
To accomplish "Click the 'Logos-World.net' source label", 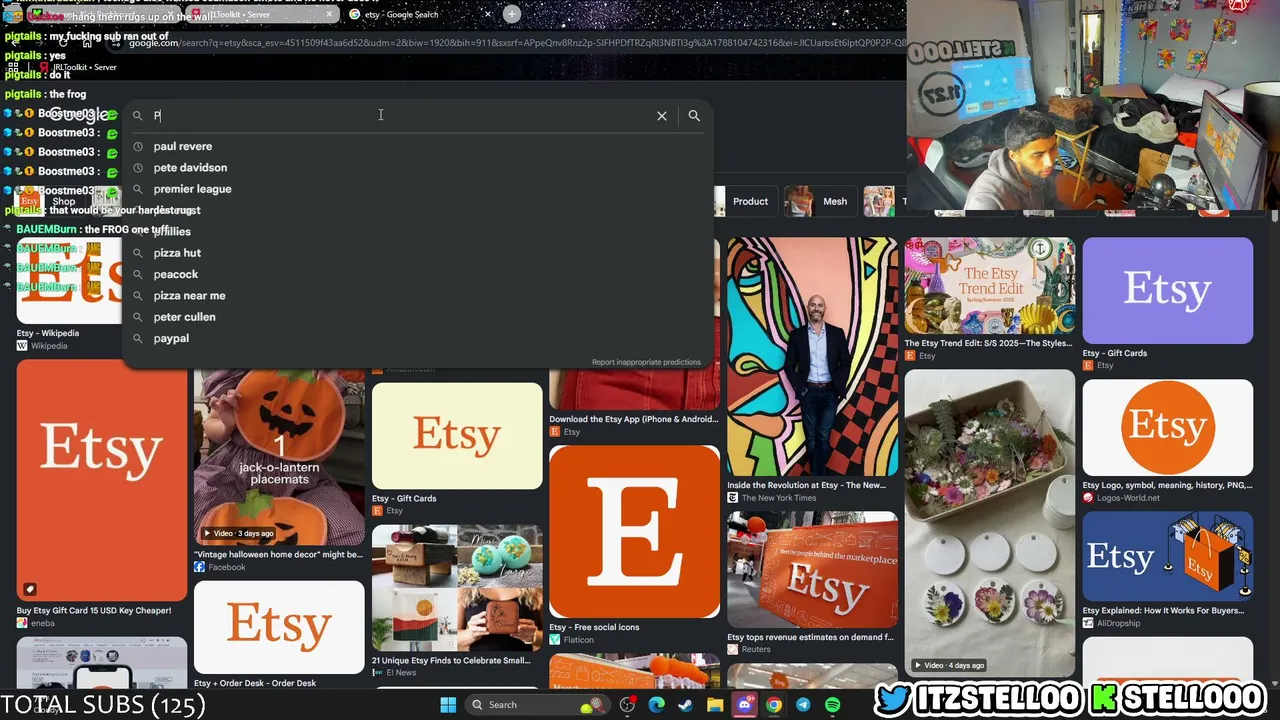I will (1128, 498).
